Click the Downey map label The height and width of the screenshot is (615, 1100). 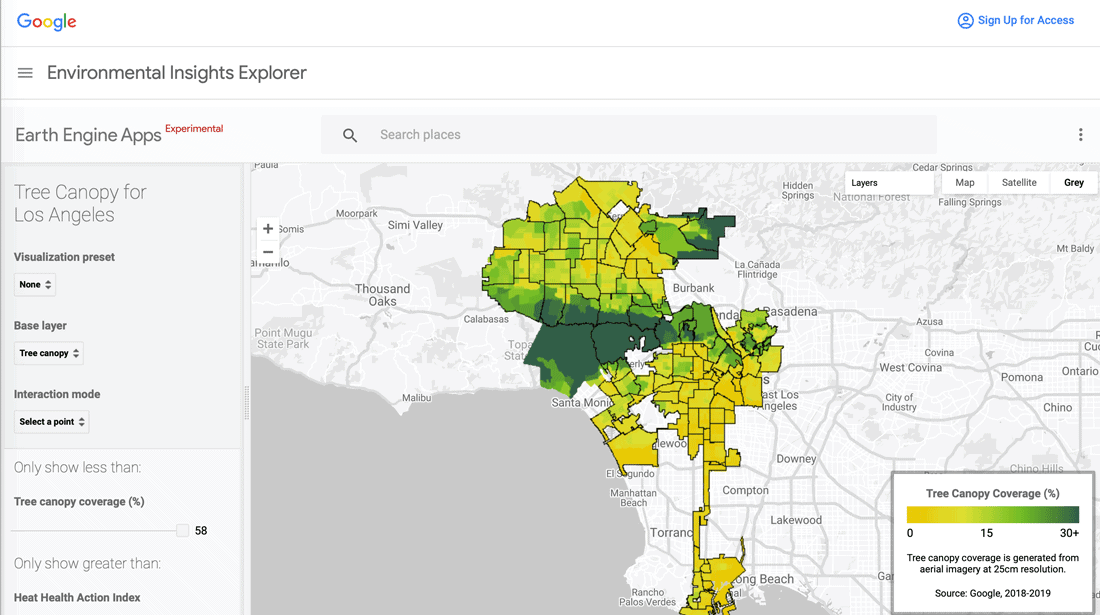[796, 459]
